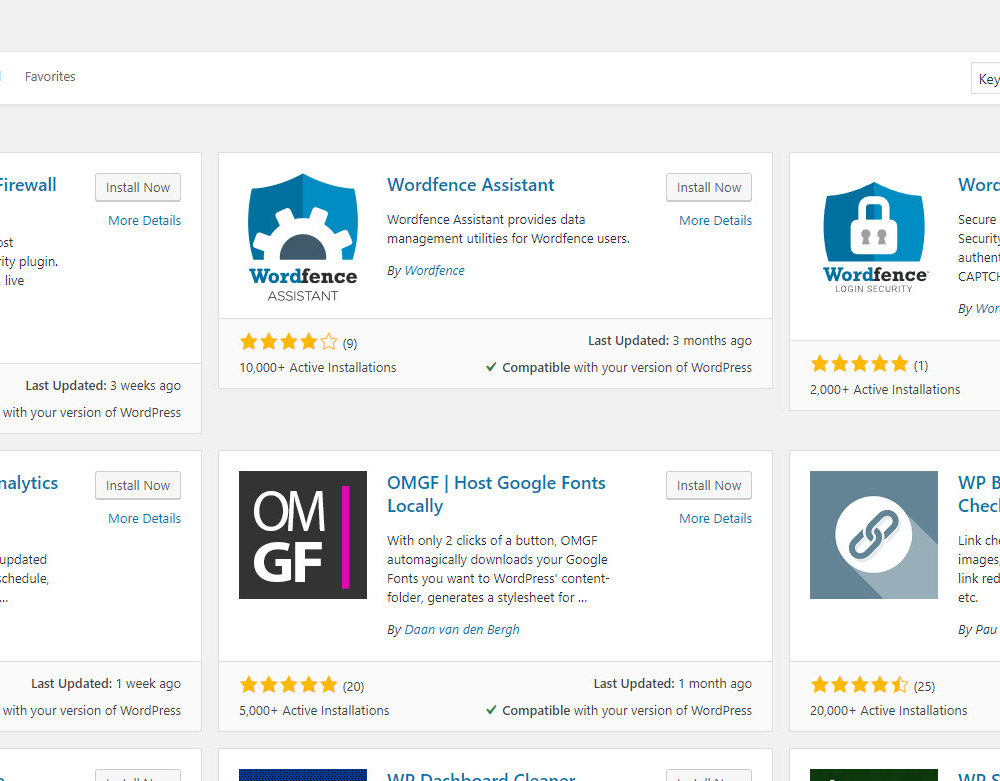The height and width of the screenshot is (781, 1000).
Task: Open the Keyword search type dropdown
Action: pos(987,79)
